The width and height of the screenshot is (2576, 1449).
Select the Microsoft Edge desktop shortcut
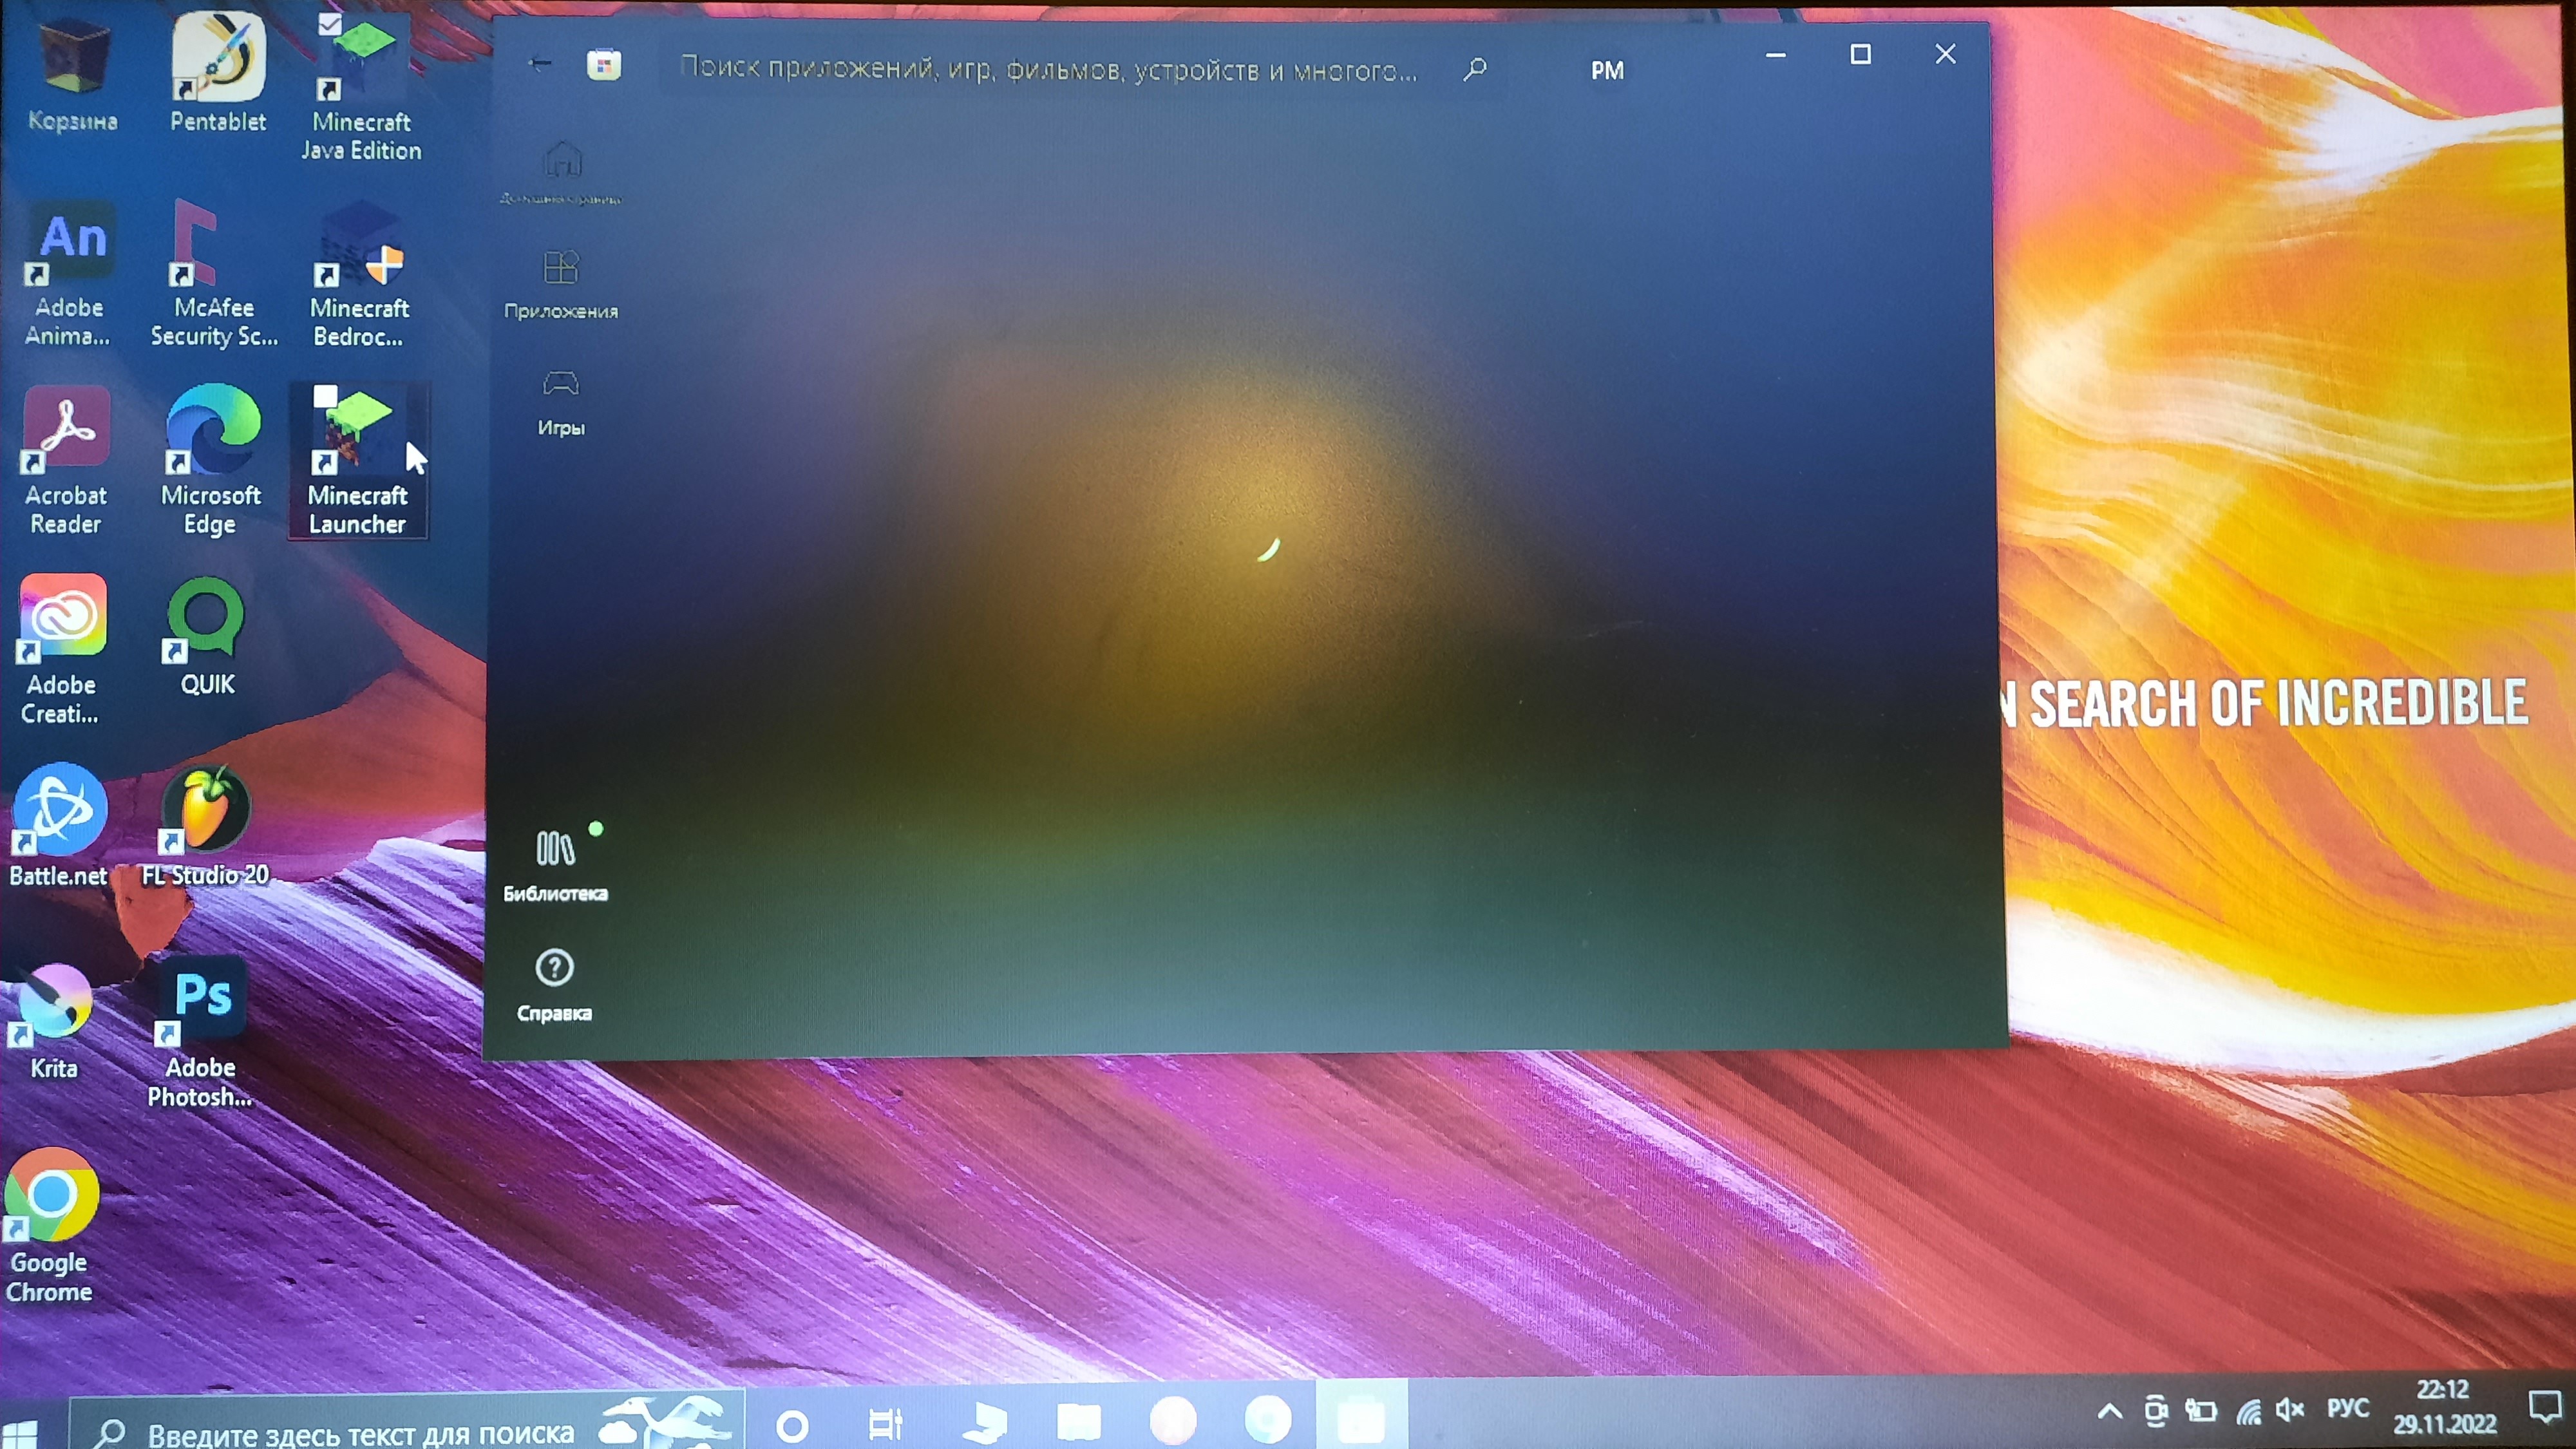[x=210, y=461]
